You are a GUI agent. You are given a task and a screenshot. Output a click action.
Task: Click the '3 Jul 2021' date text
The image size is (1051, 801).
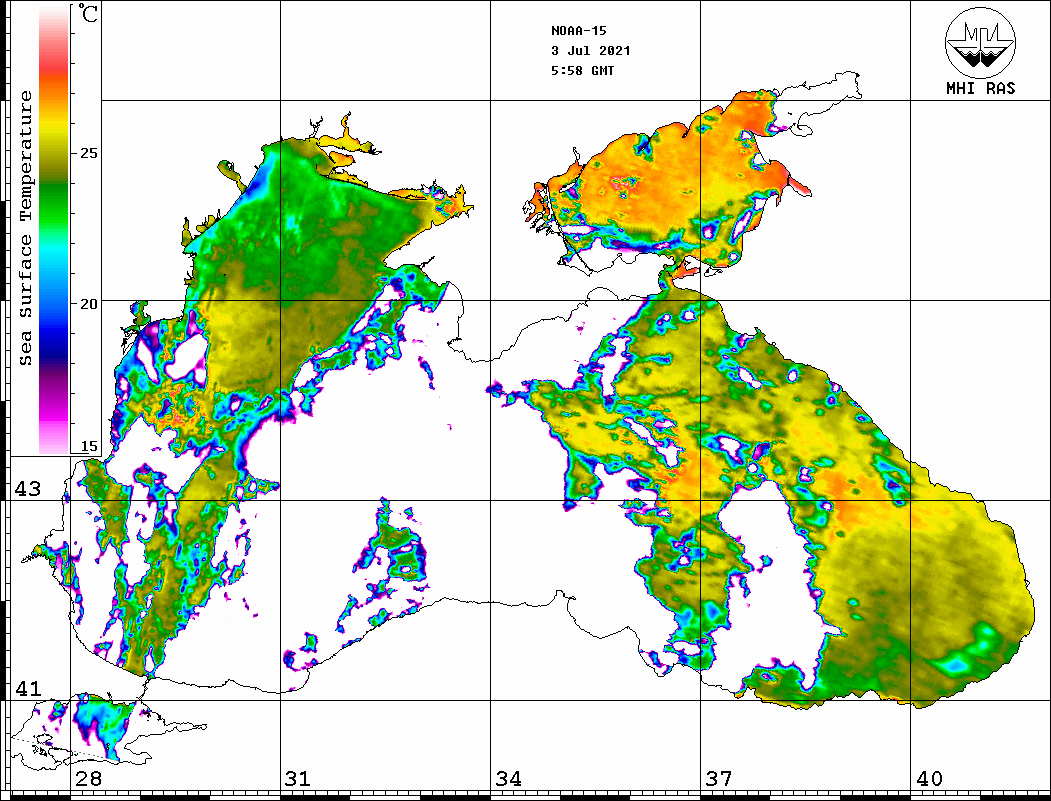click(x=591, y=51)
